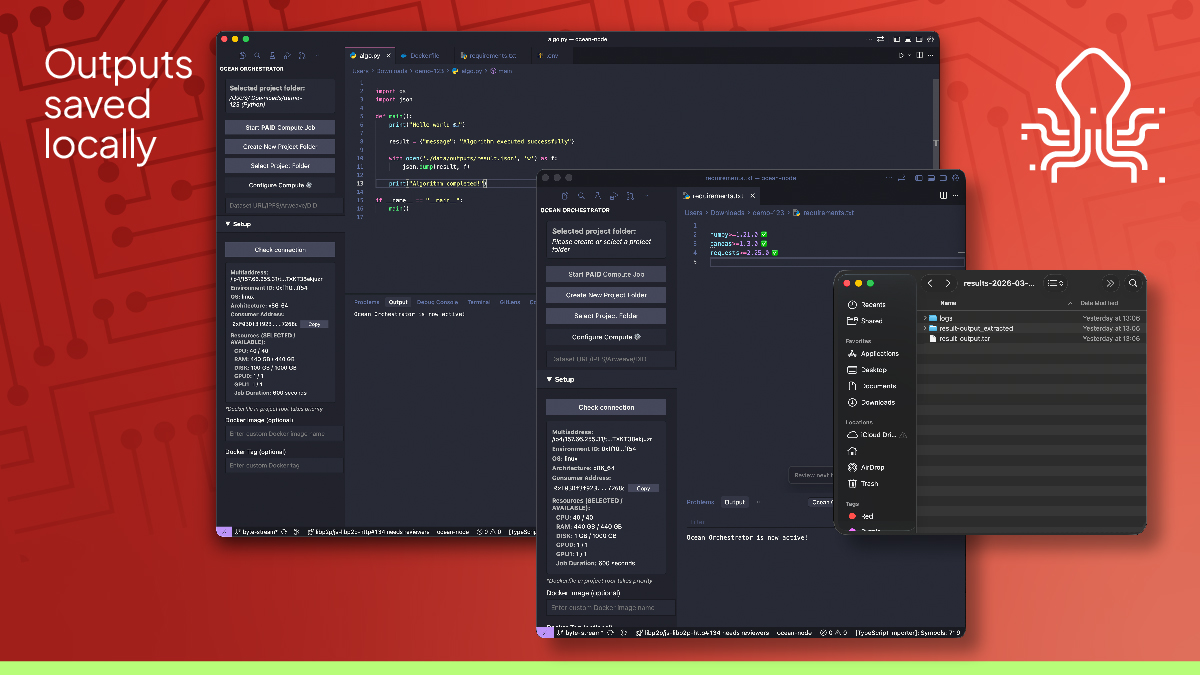The width and height of the screenshot is (1200, 675).
Task: Open Explorer icon in requirements.txt window activity bar
Action: 565,196
